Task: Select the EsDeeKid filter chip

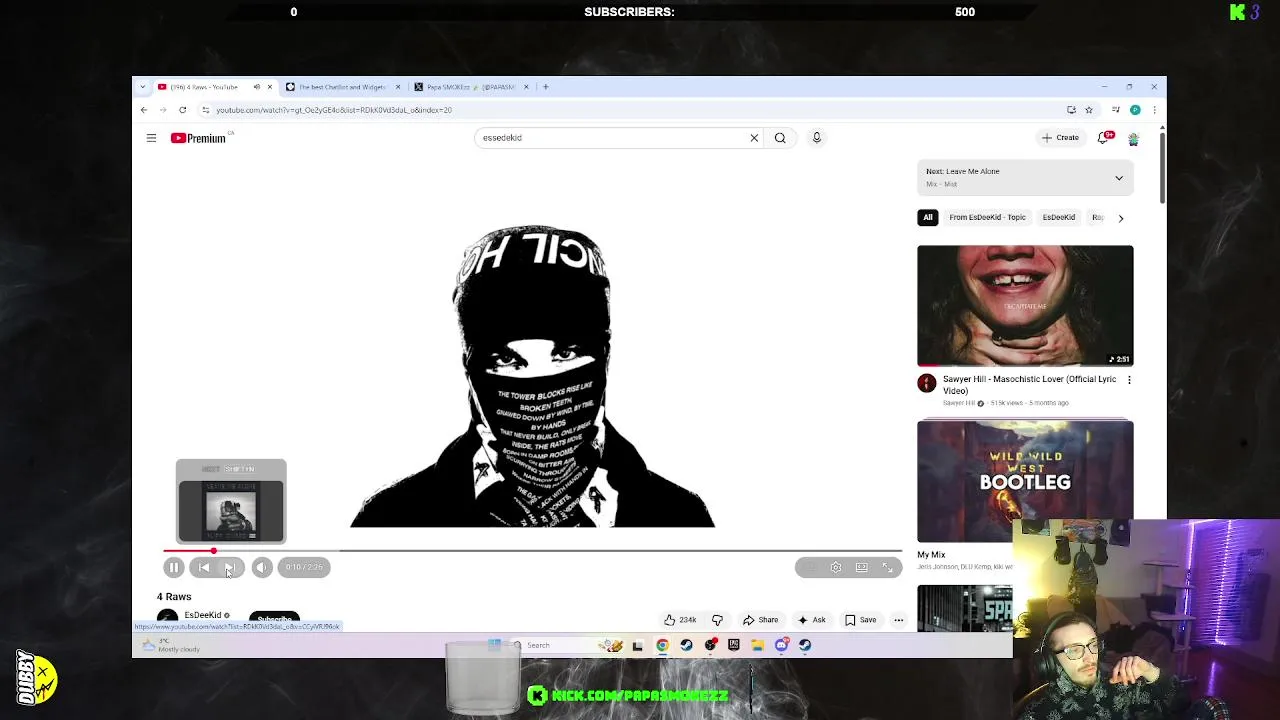Action: pos(1059,217)
